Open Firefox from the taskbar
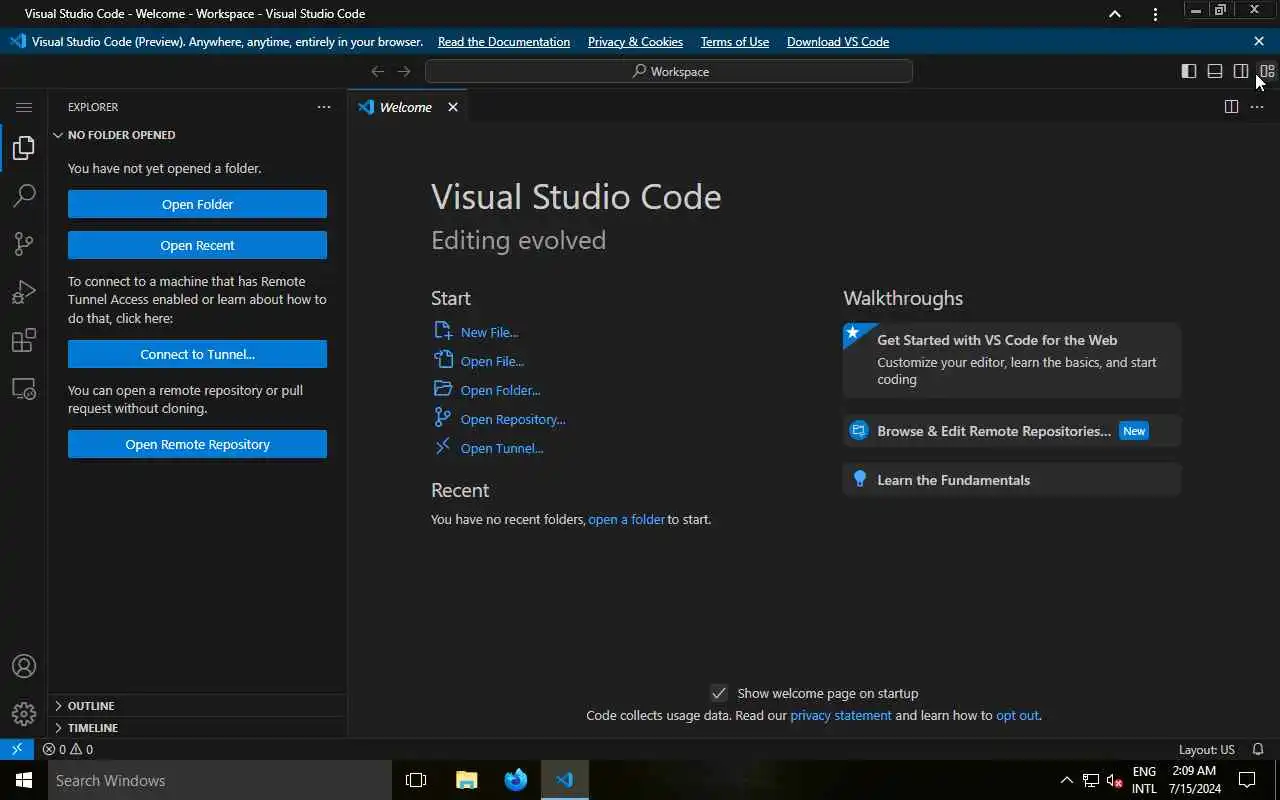The height and width of the screenshot is (800, 1280). [x=516, y=780]
